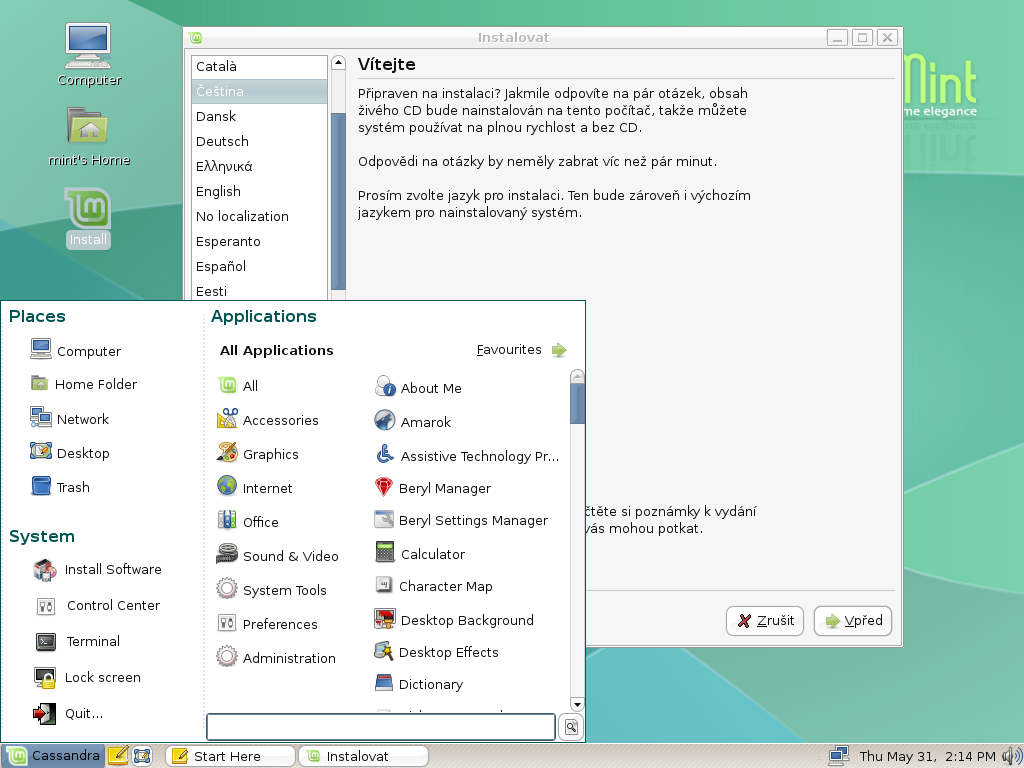Click the Cassandra menu button
The height and width of the screenshot is (768, 1024).
tap(54, 756)
